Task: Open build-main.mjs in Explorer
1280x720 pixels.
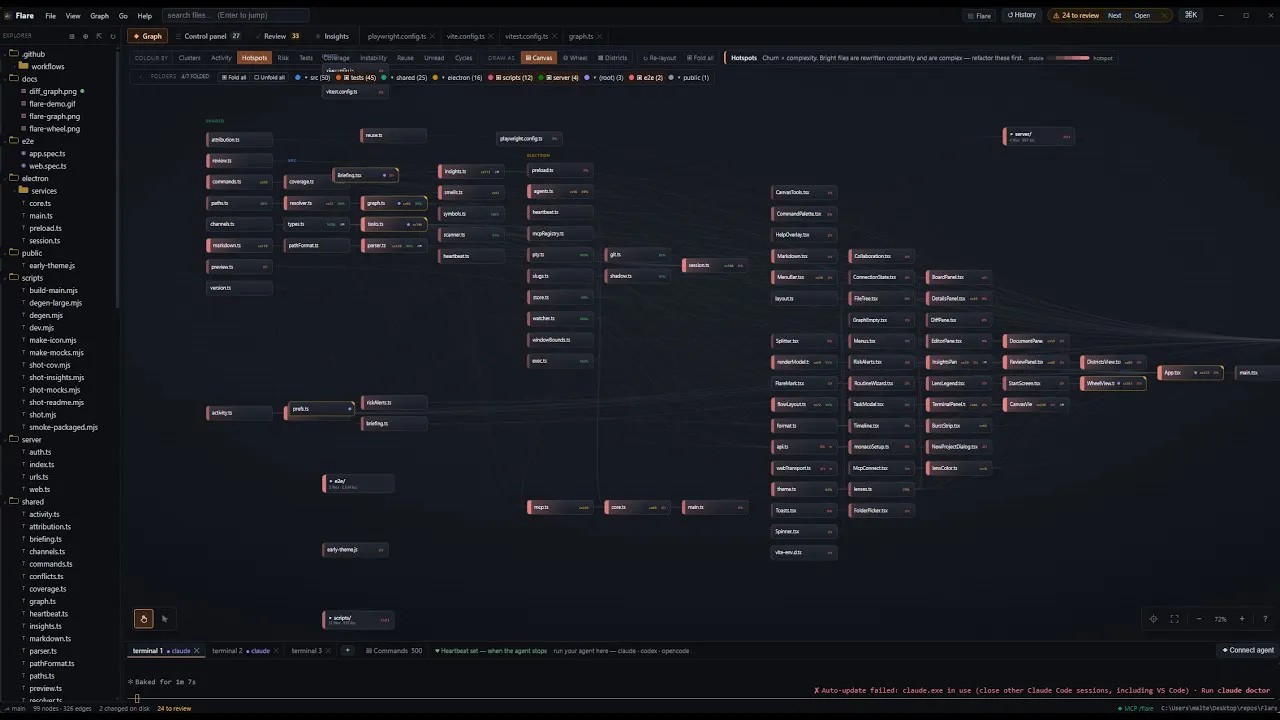Action: [53, 291]
